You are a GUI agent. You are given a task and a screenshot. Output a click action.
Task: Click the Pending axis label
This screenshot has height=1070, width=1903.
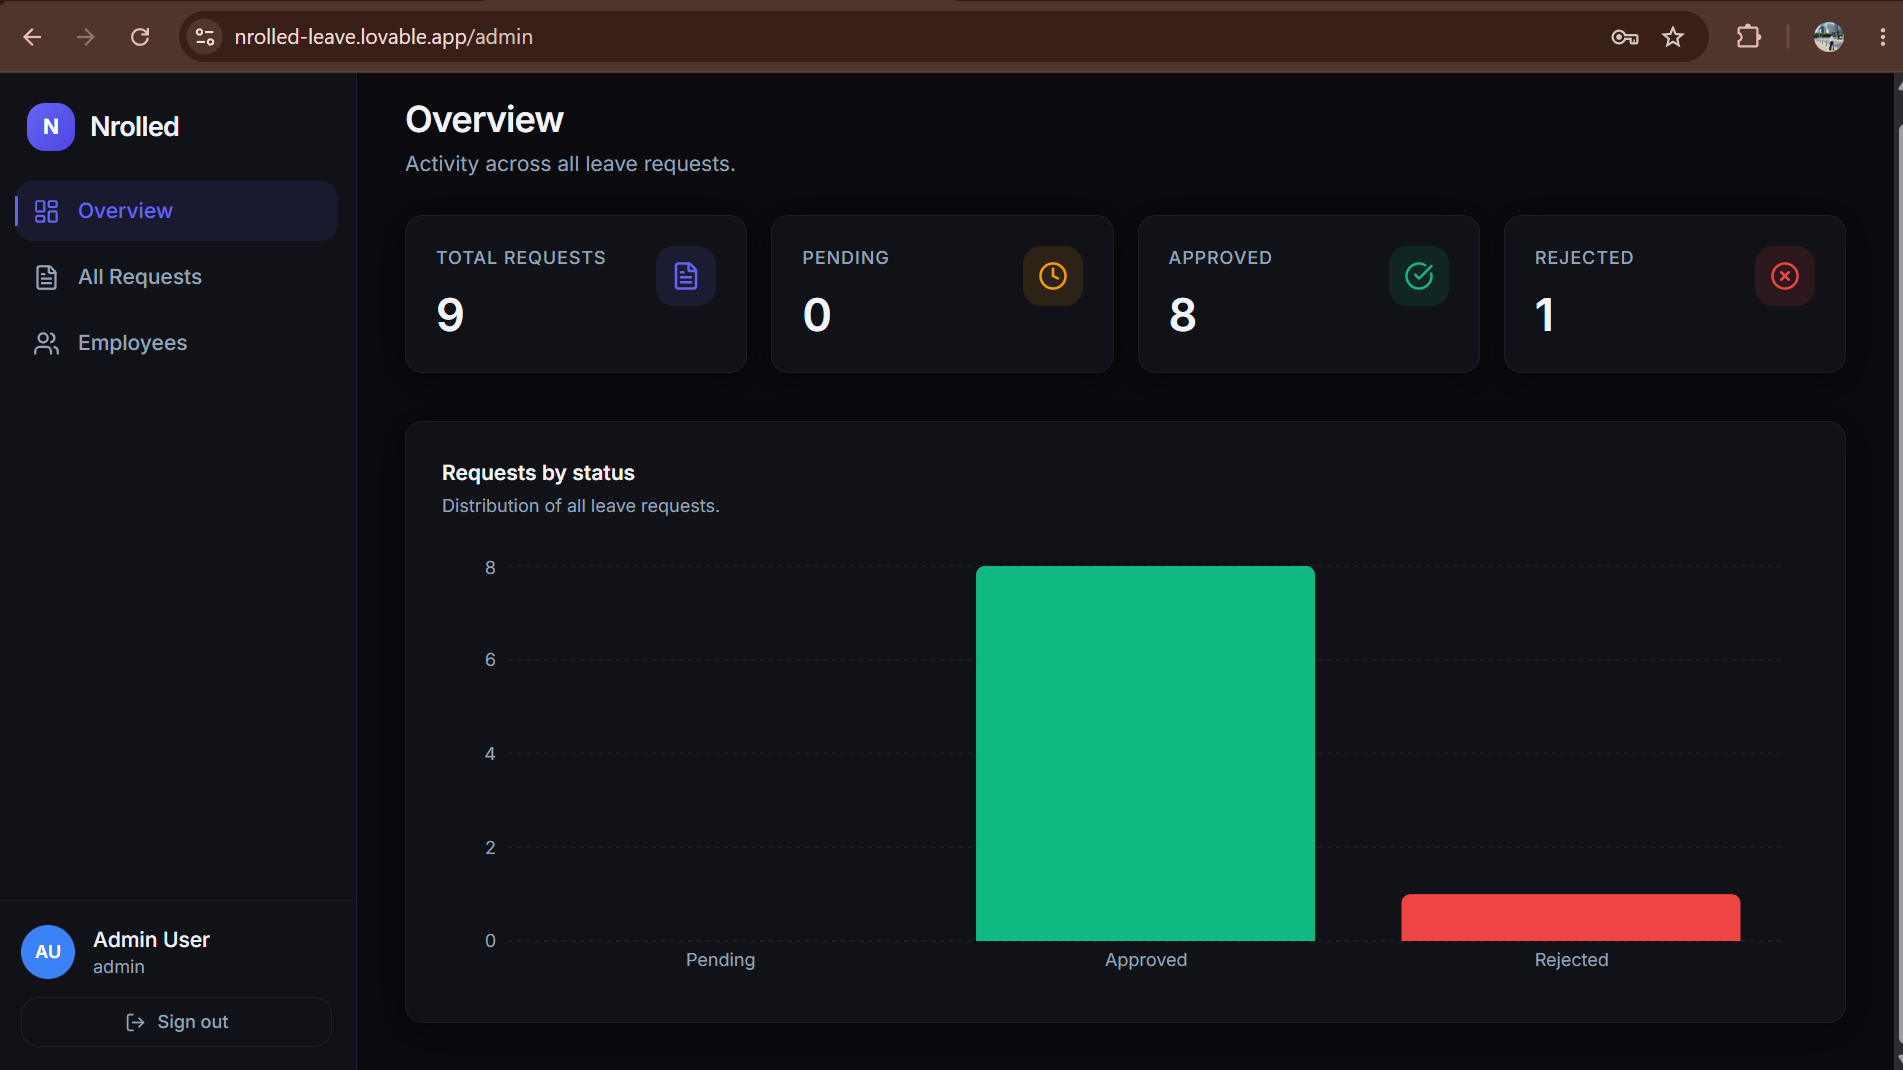pyautogui.click(x=720, y=960)
